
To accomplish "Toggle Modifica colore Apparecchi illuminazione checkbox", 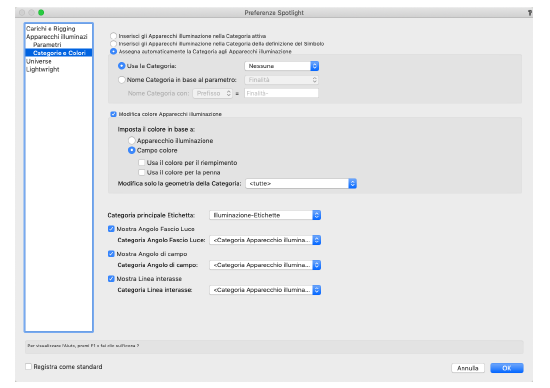I will point(113,114).
